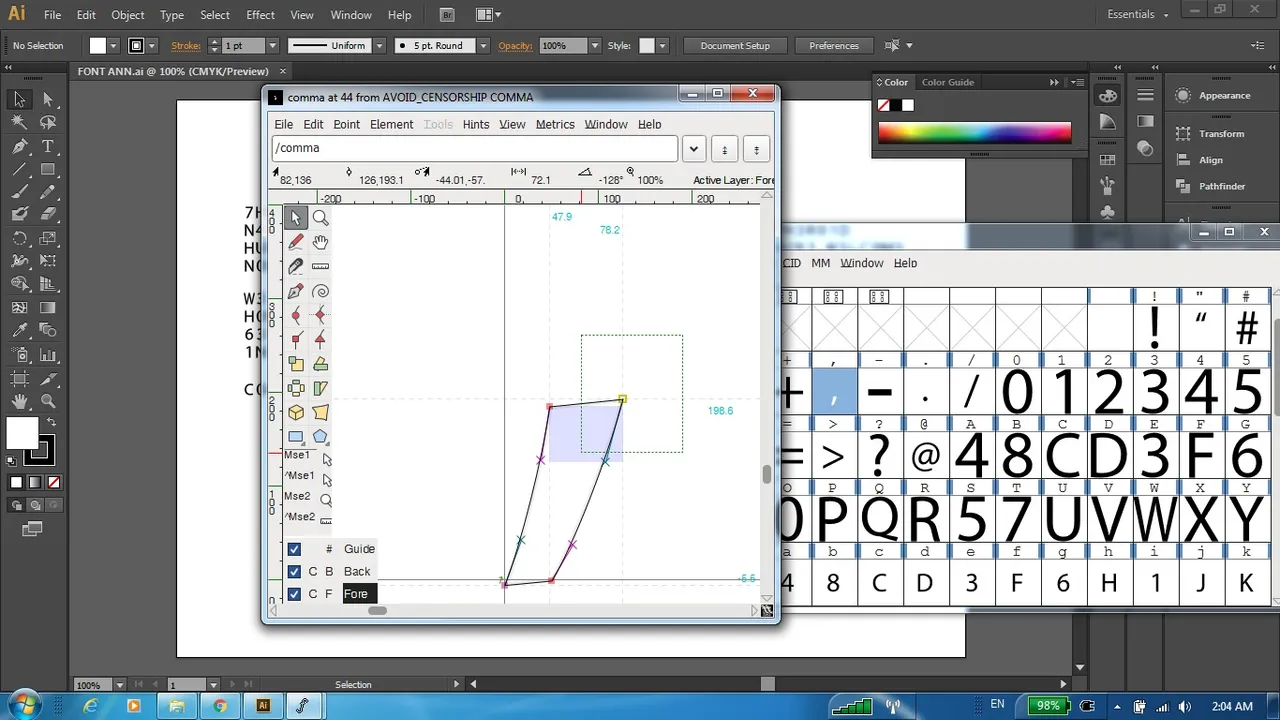Screen dimensions: 1280x720
Task: Select Illustrator's Type tool
Action: click(47, 148)
